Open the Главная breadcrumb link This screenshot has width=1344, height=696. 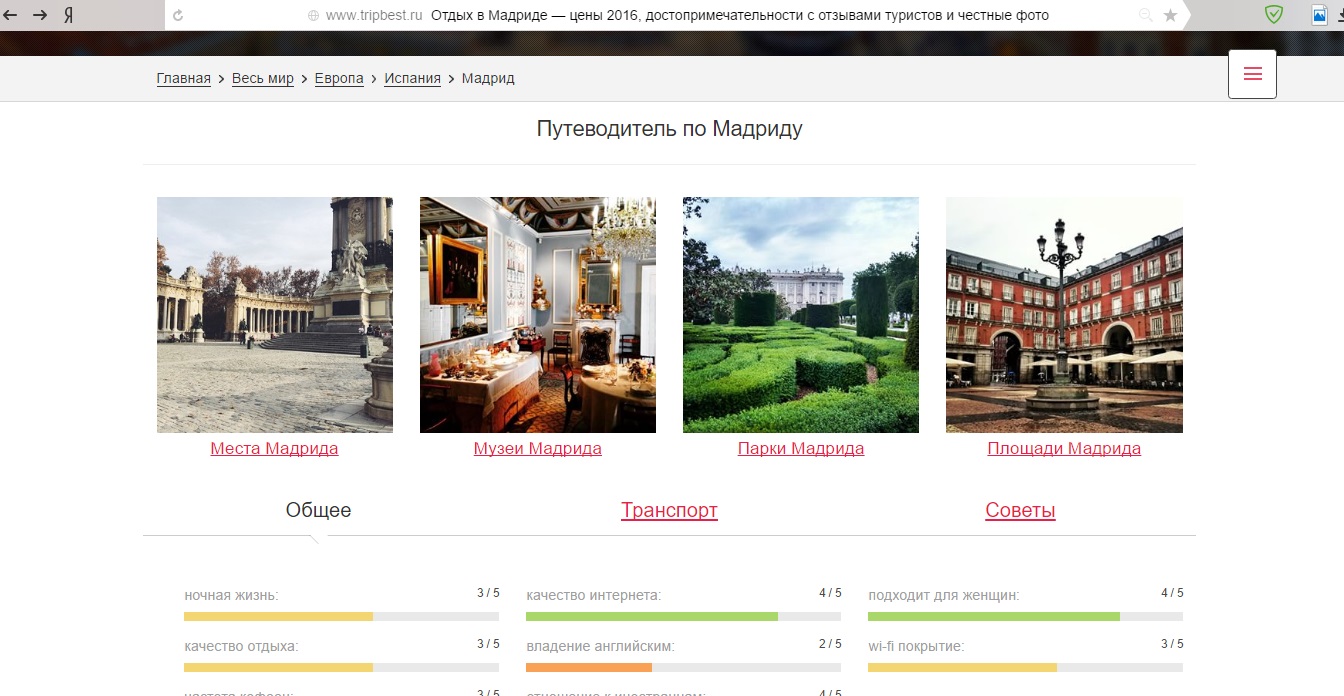[x=184, y=78]
